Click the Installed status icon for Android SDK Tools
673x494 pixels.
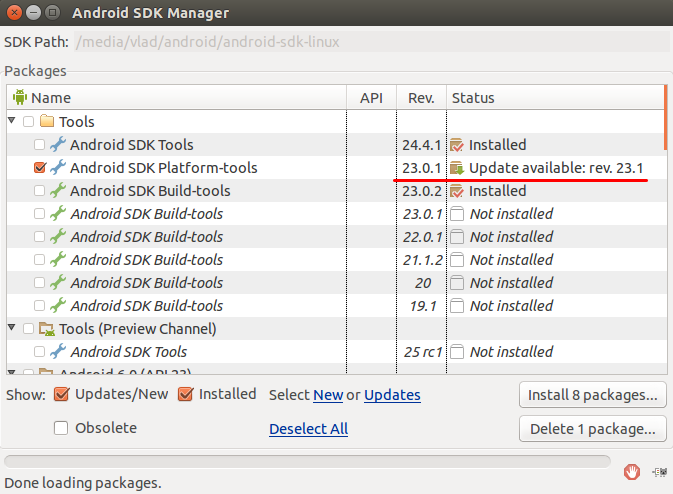(457, 145)
